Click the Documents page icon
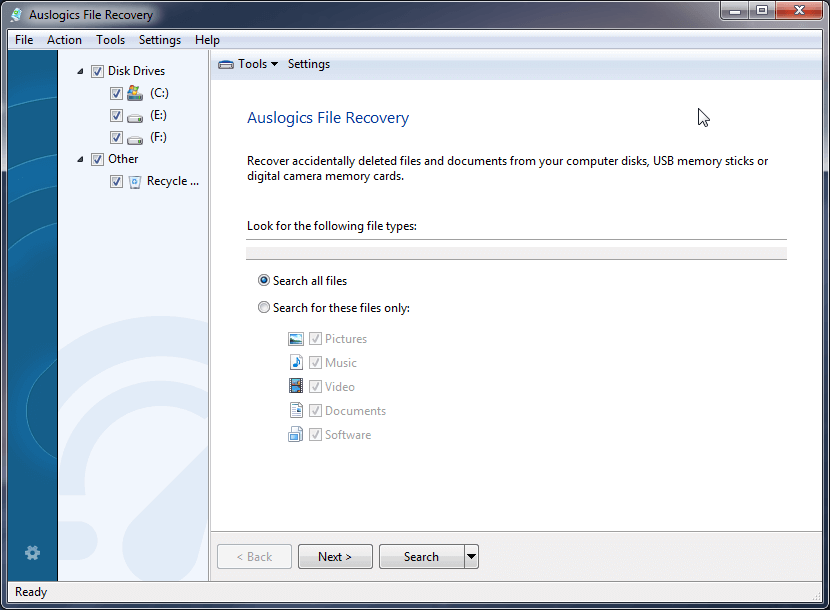Image resolution: width=830 pixels, height=610 pixels. pyautogui.click(x=296, y=411)
